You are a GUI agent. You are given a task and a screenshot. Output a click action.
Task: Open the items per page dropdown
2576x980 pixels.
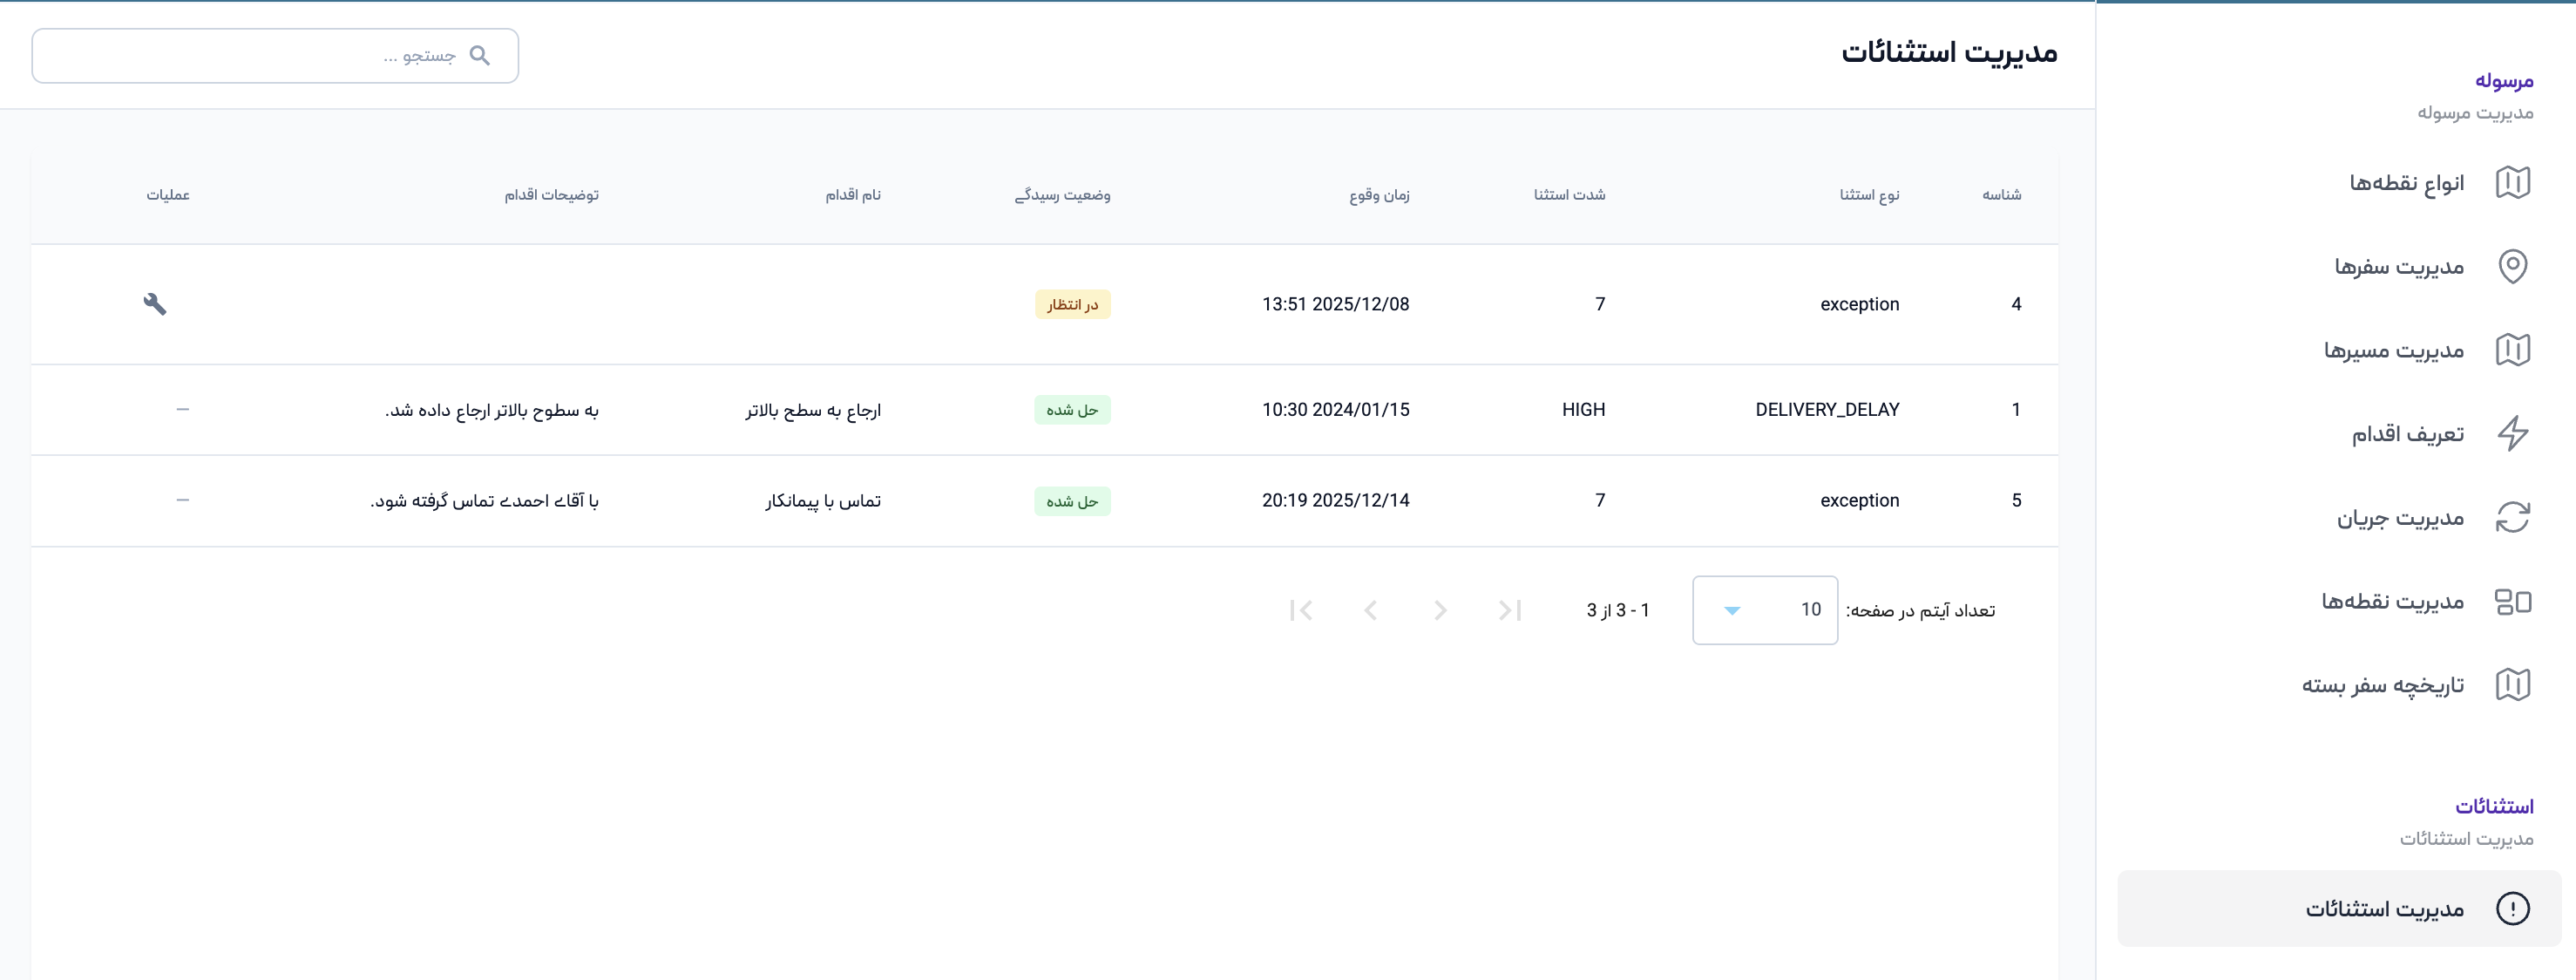[x=1764, y=610]
